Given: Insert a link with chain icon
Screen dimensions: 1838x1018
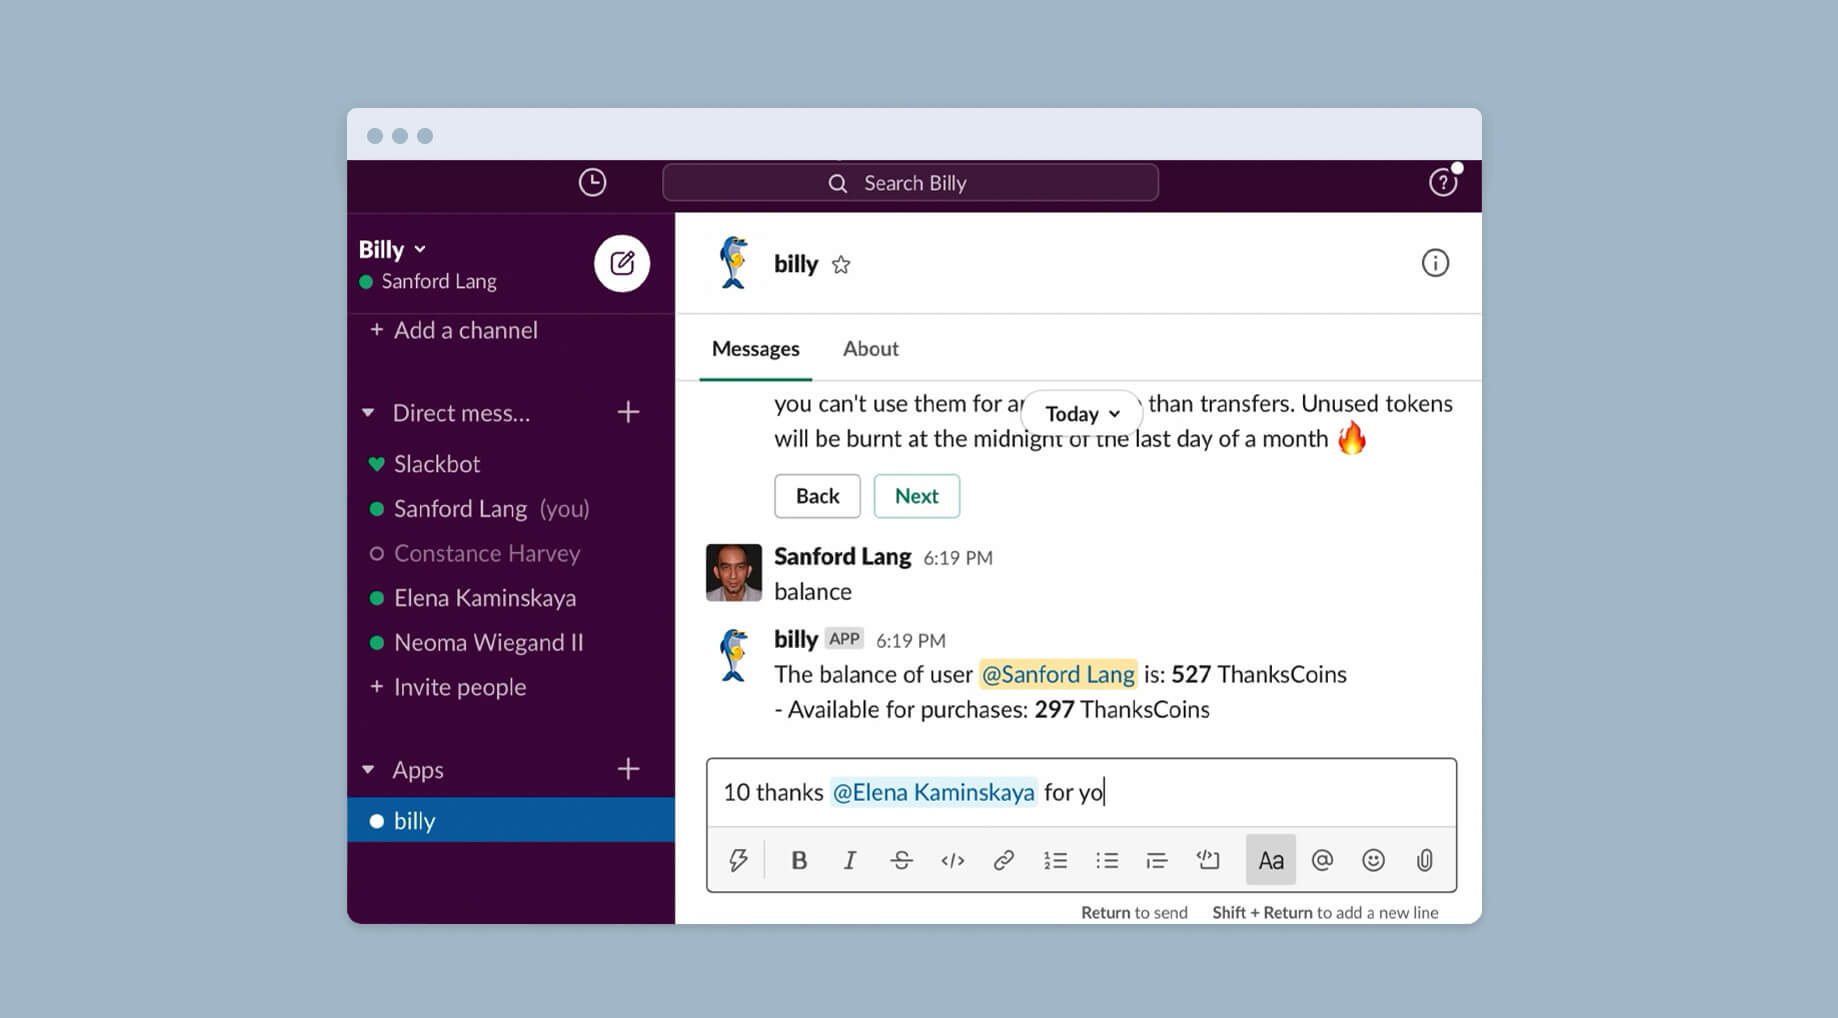Looking at the screenshot, I should 1004,861.
